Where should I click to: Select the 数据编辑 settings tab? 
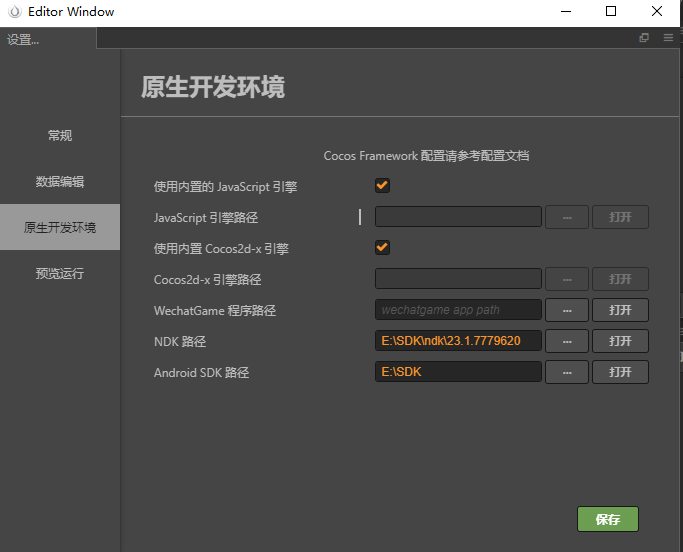pos(60,181)
